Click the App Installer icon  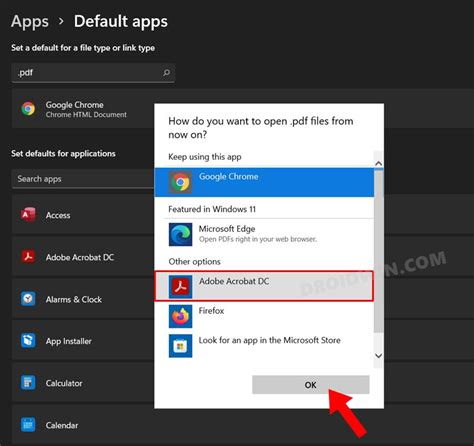tap(28, 341)
